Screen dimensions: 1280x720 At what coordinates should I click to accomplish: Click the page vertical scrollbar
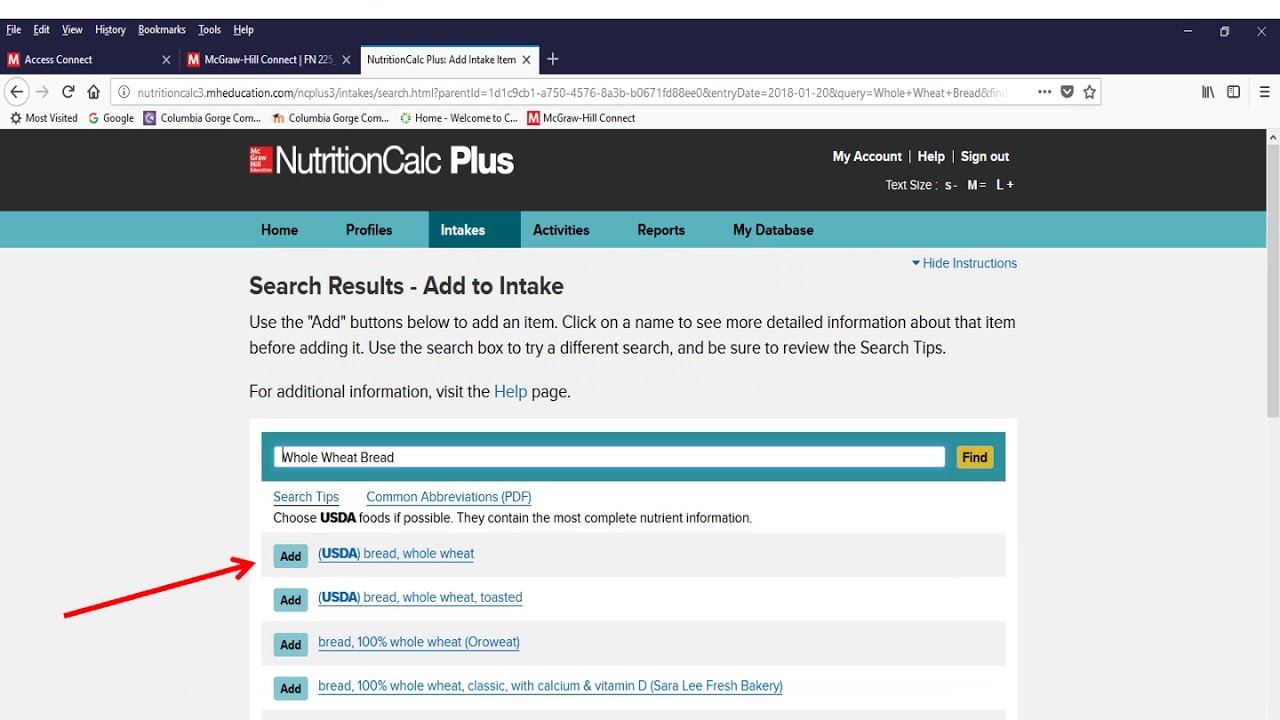click(1272, 280)
